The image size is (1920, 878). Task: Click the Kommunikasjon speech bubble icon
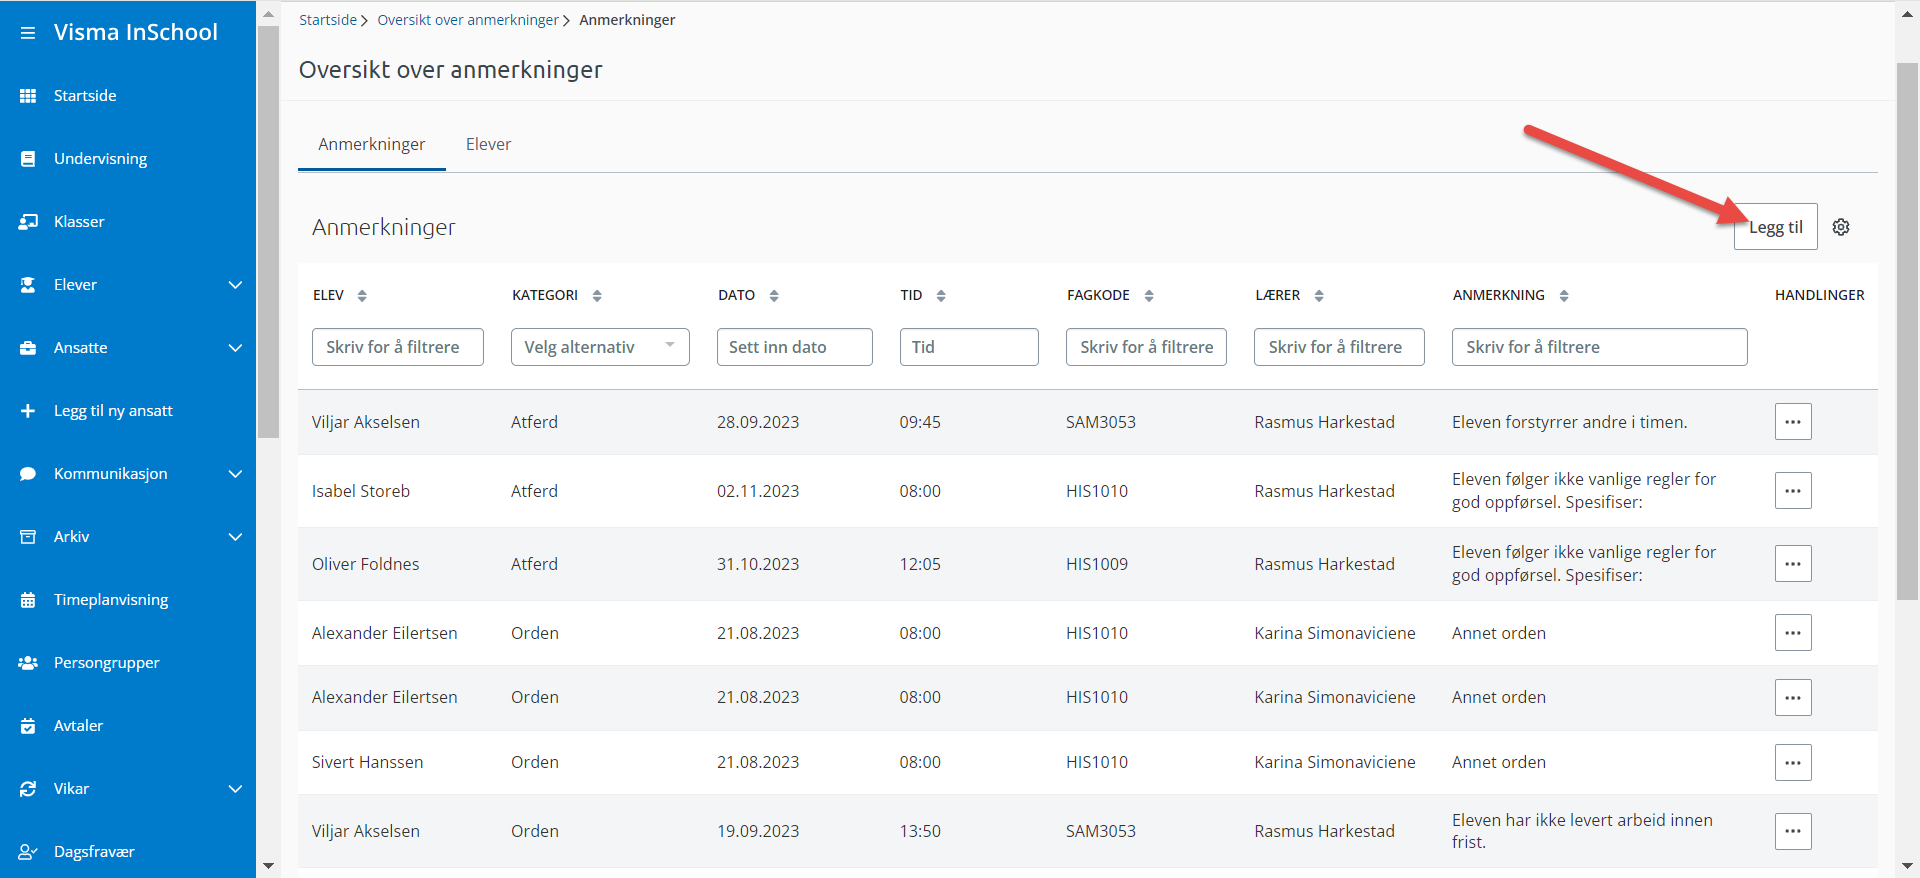28,474
